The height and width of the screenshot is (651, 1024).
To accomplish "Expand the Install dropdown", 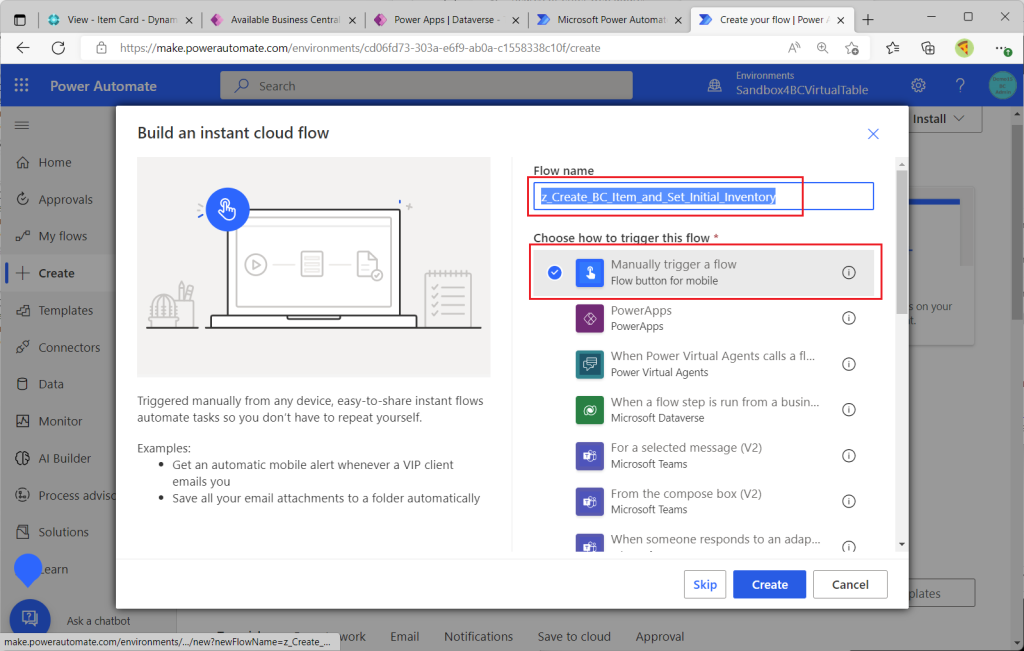I will pyautogui.click(x=938, y=118).
